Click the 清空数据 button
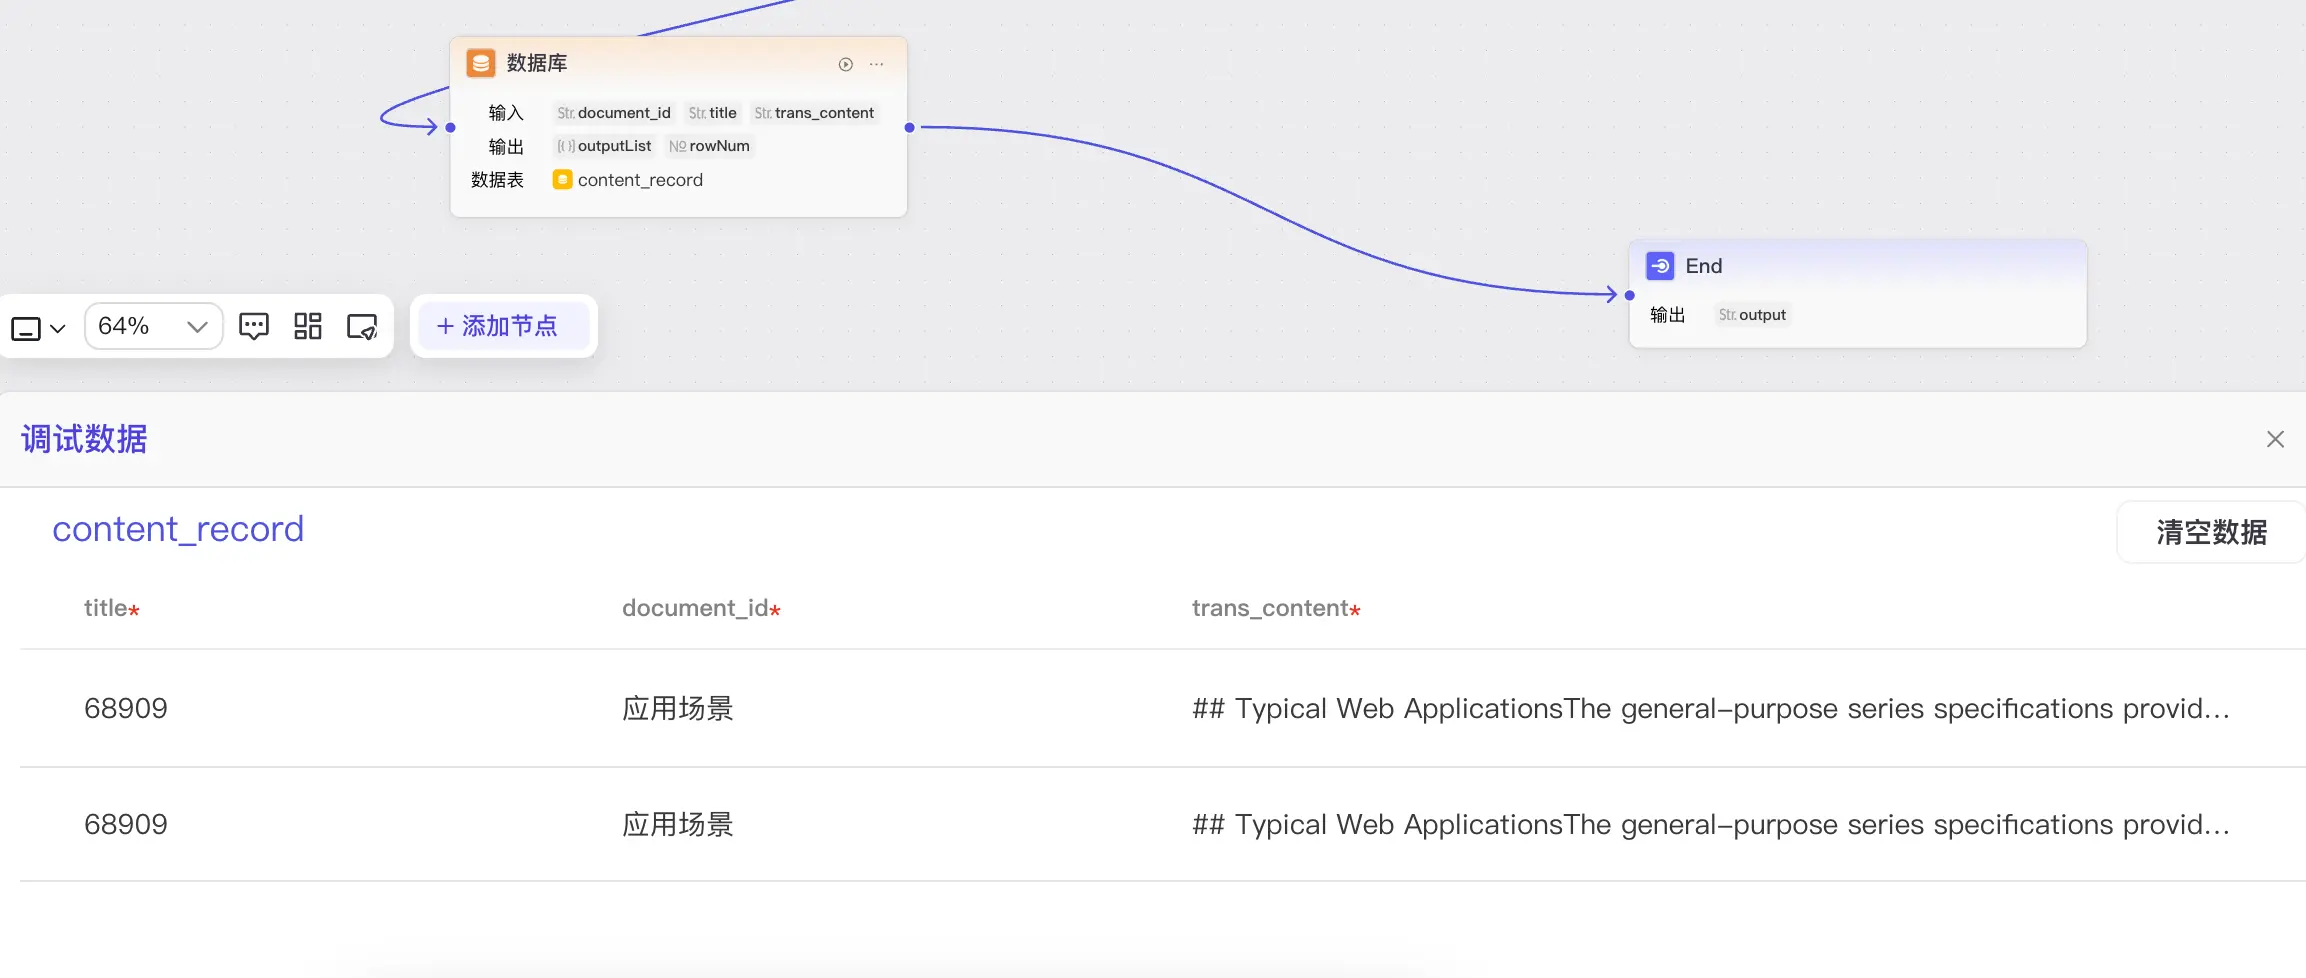2306x978 pixels. pyautogui.click(x=2211, y=532)
